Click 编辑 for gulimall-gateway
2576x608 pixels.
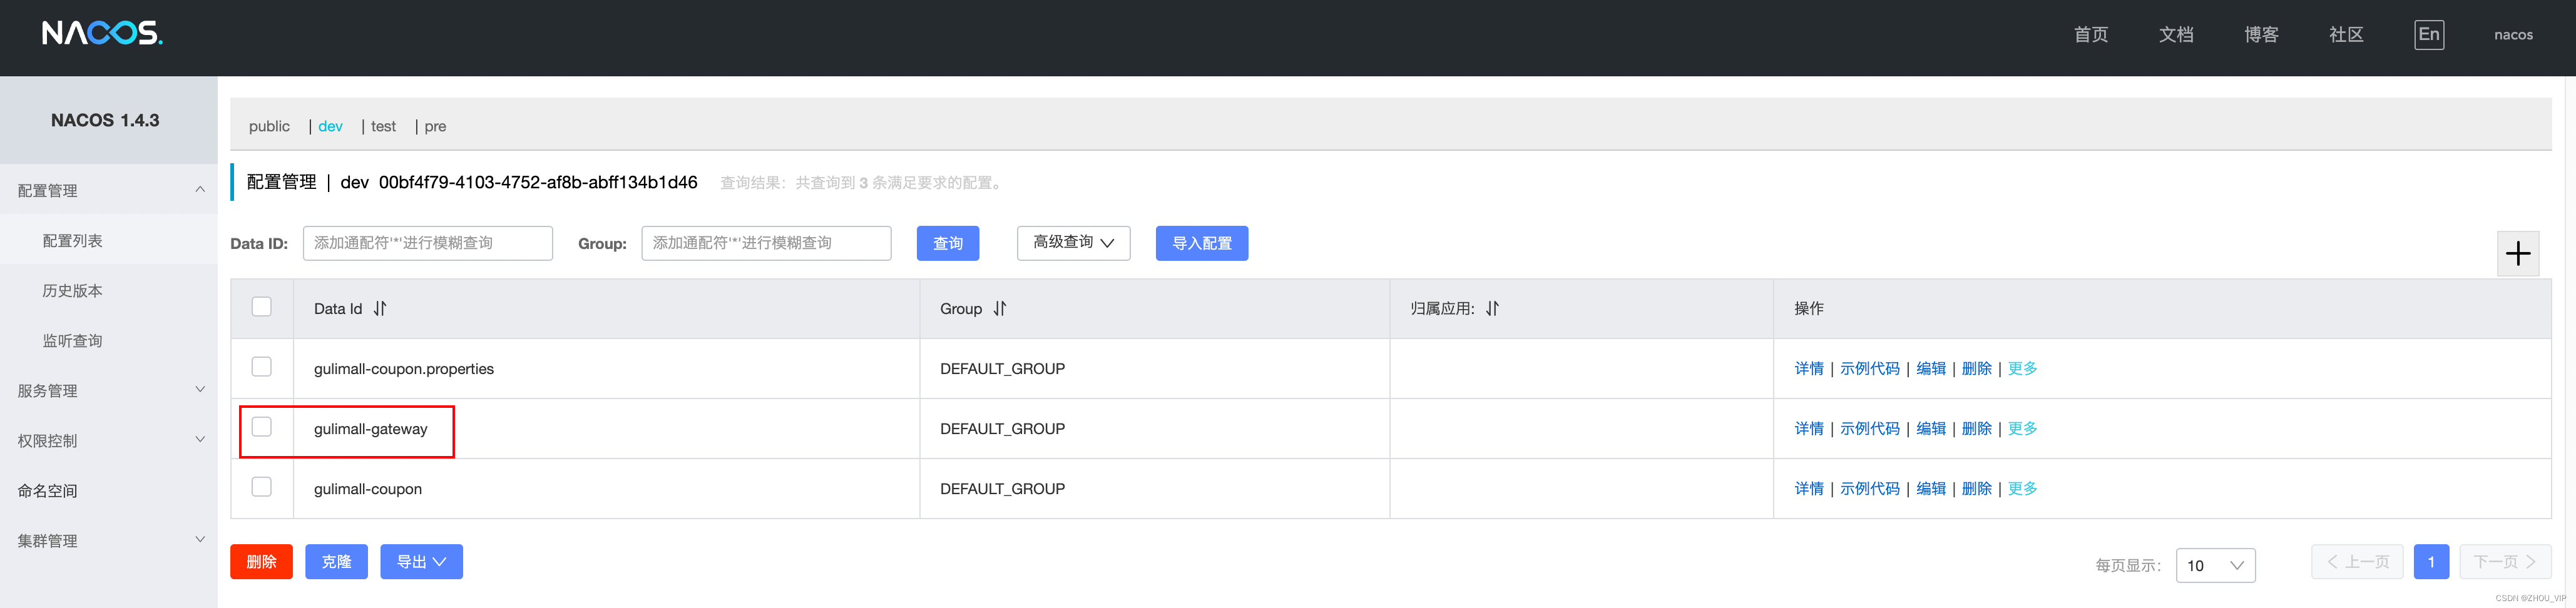coord(1930,428)
